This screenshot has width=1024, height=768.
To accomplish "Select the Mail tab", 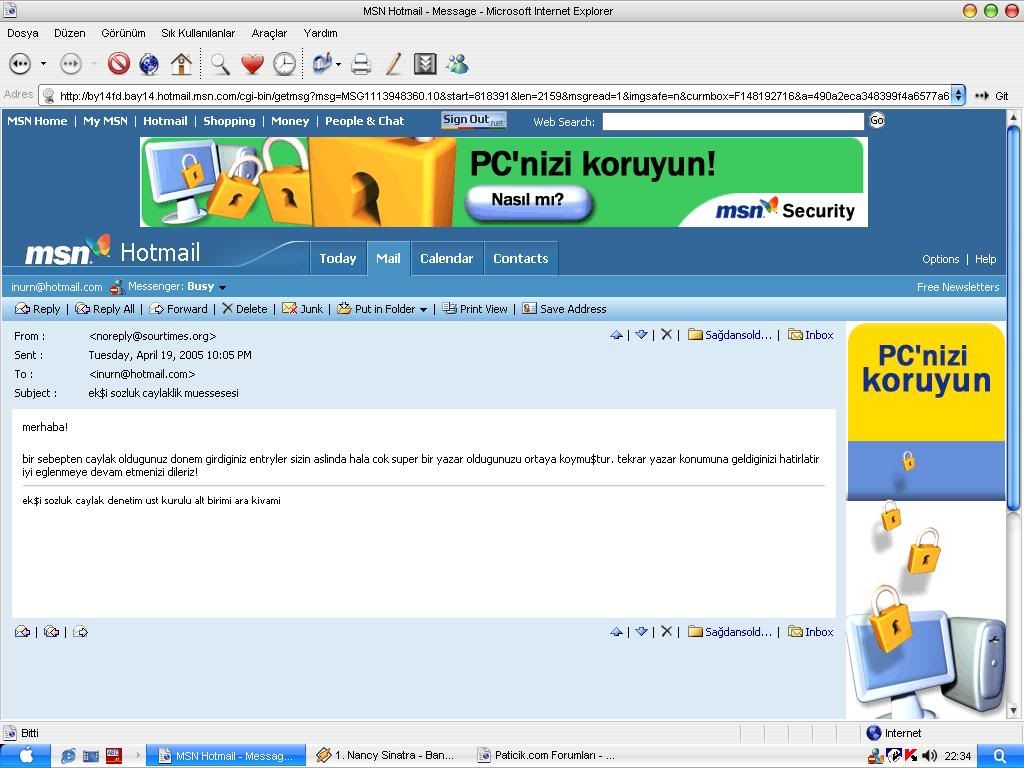I will (389, 259).
